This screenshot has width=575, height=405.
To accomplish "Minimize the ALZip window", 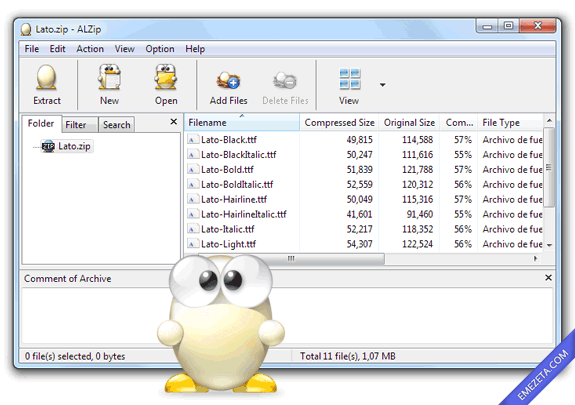I will (x=487, y=26).
